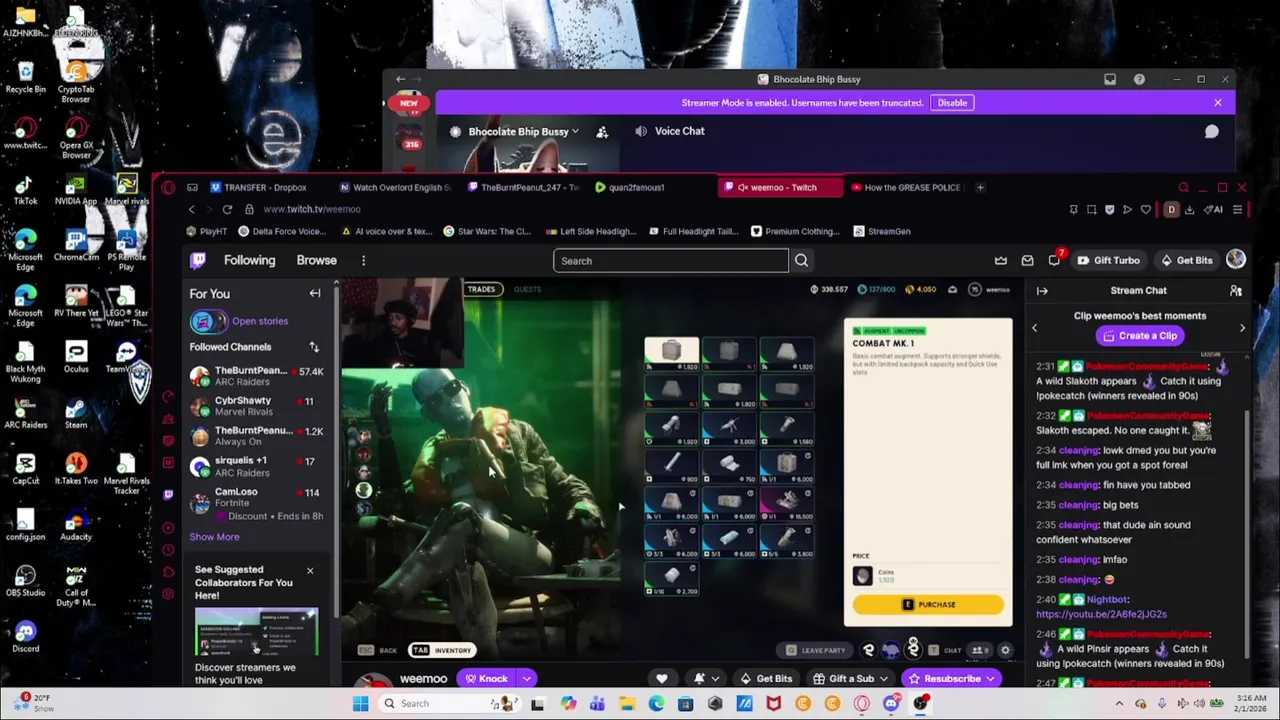Open stories link in sidebar
The height and width of the screenshot is (720, 1280).
(x=259, y=321)
